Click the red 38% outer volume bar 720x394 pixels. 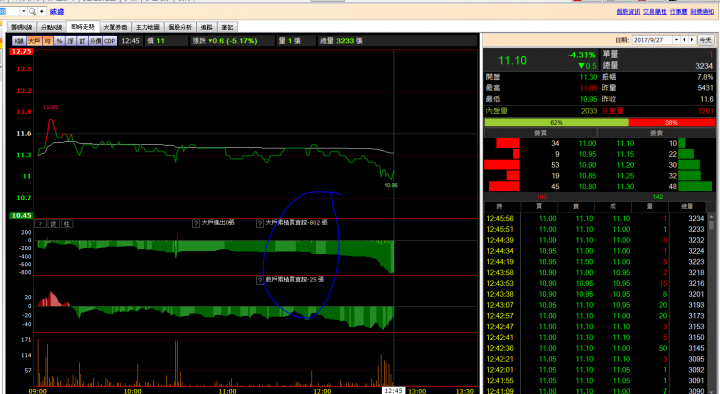tap(672, 123)
